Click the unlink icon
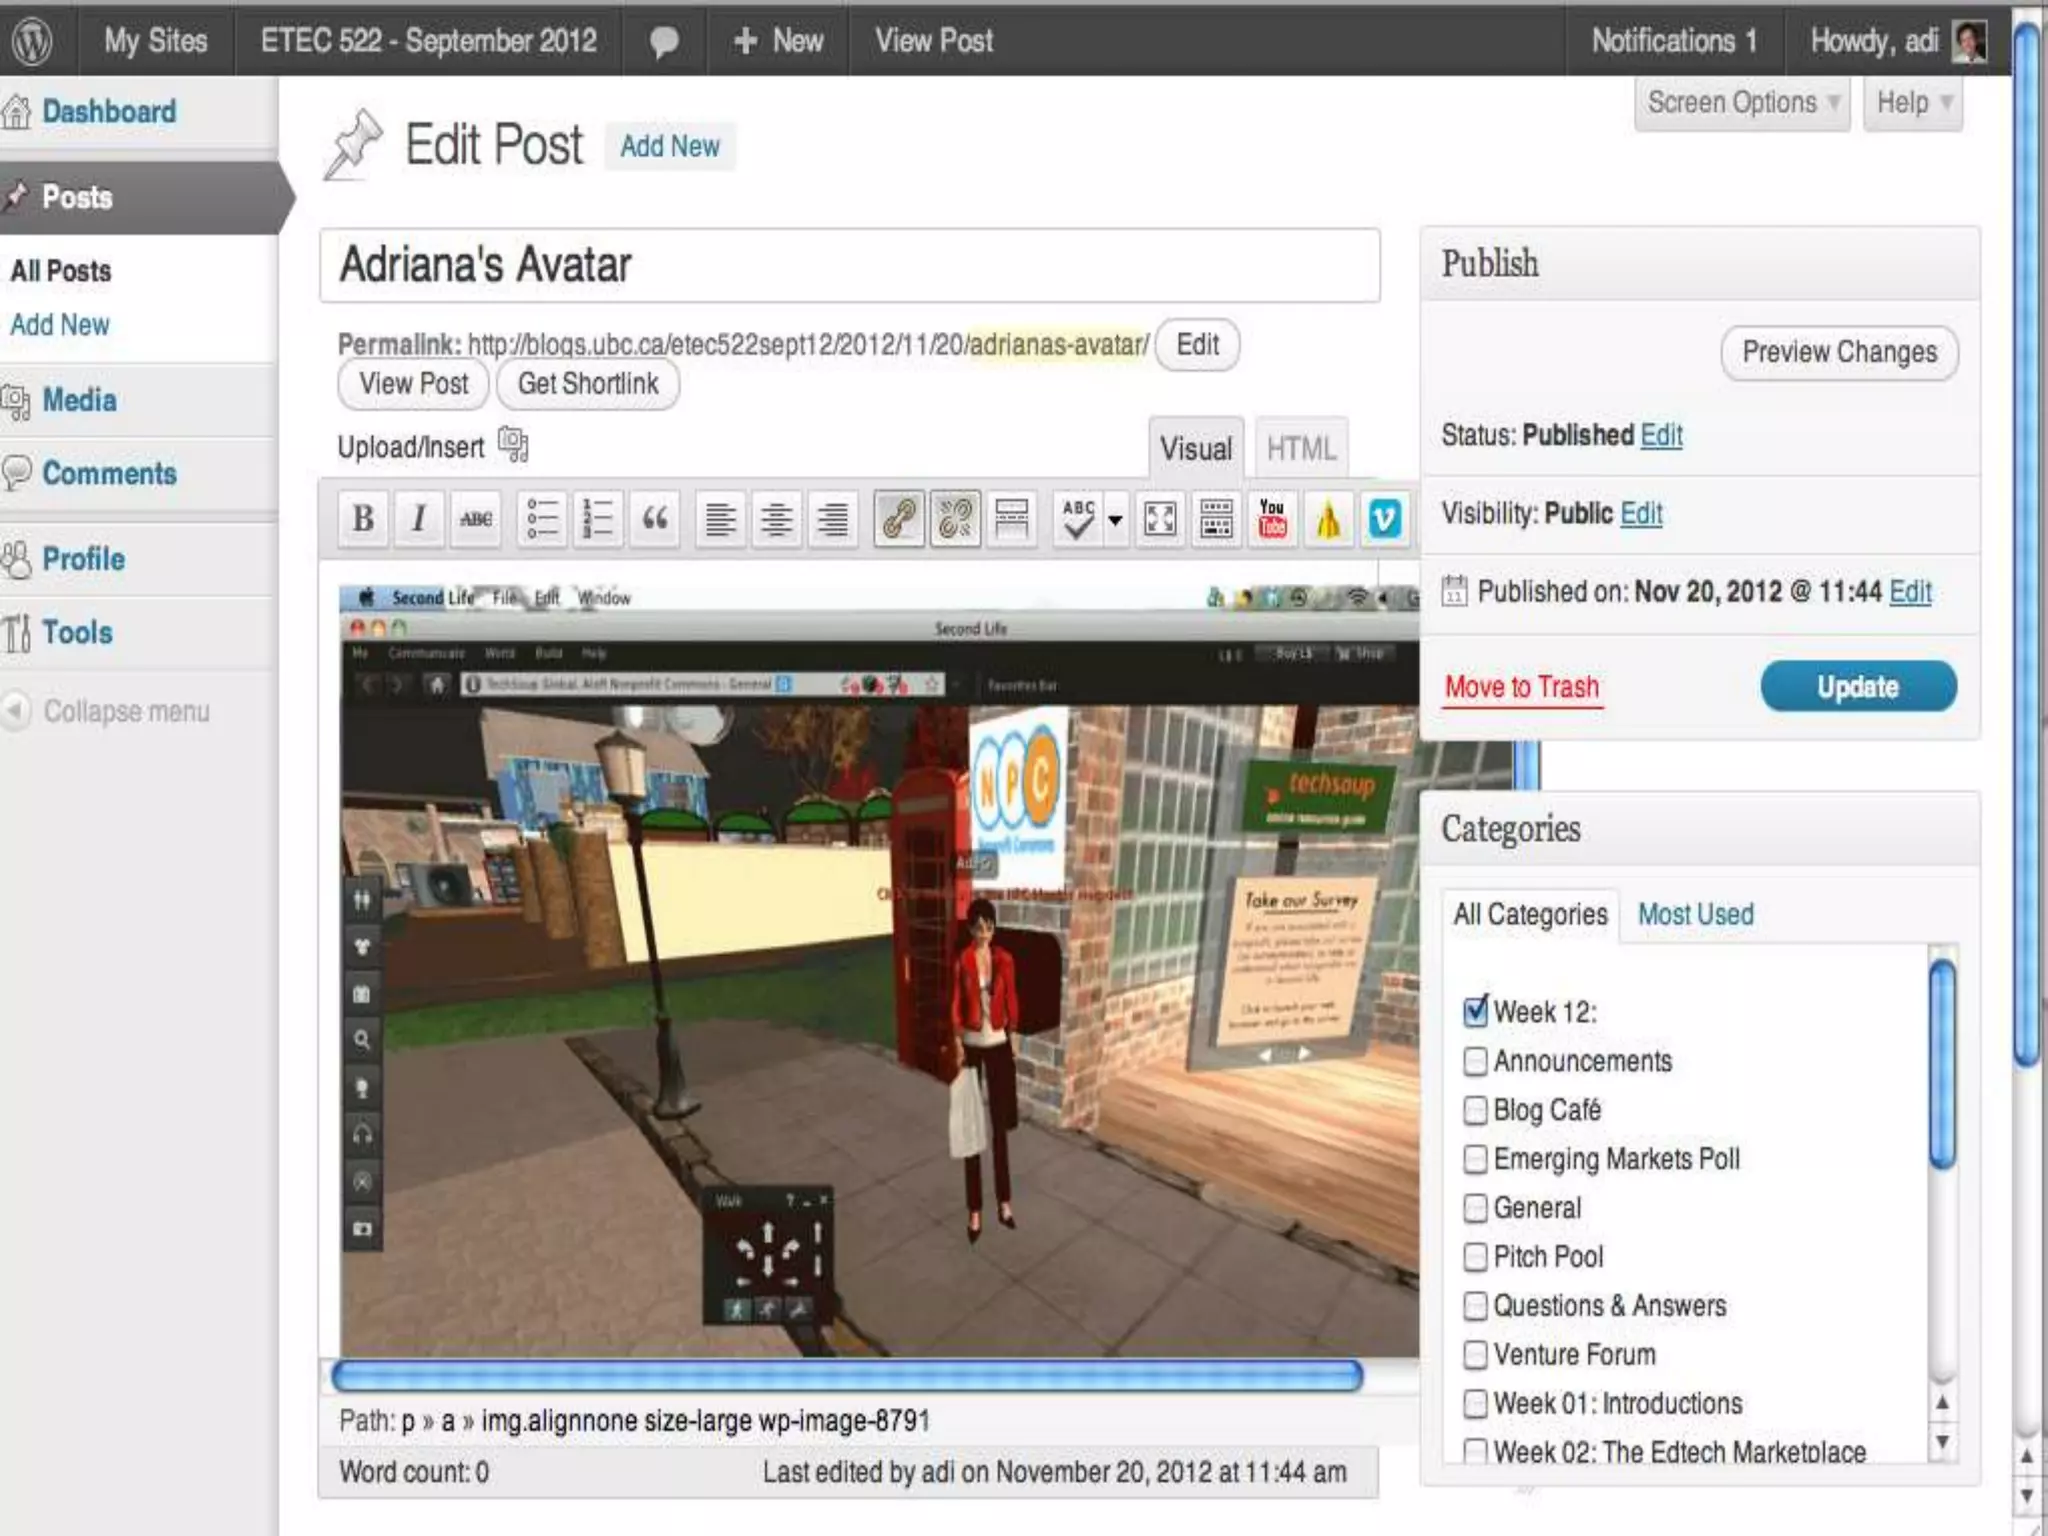Viewport: 2048px width, 1536px height. click(955, 518)
